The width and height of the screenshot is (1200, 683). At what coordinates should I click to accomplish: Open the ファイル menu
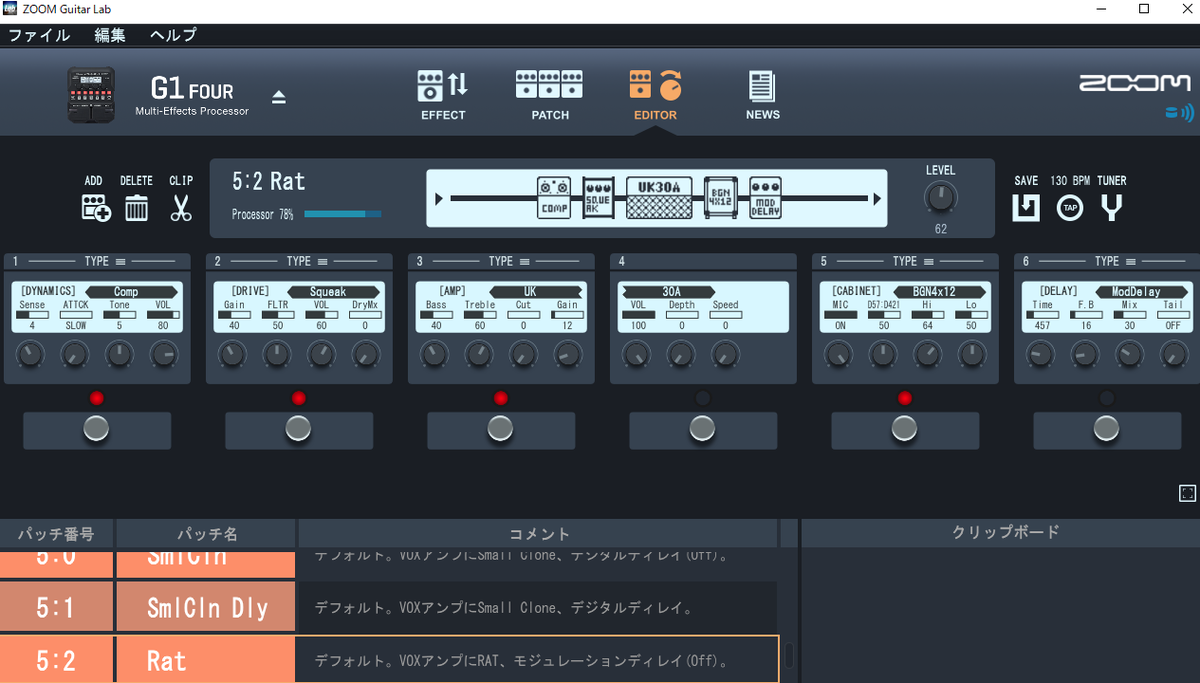coord(39,35)
